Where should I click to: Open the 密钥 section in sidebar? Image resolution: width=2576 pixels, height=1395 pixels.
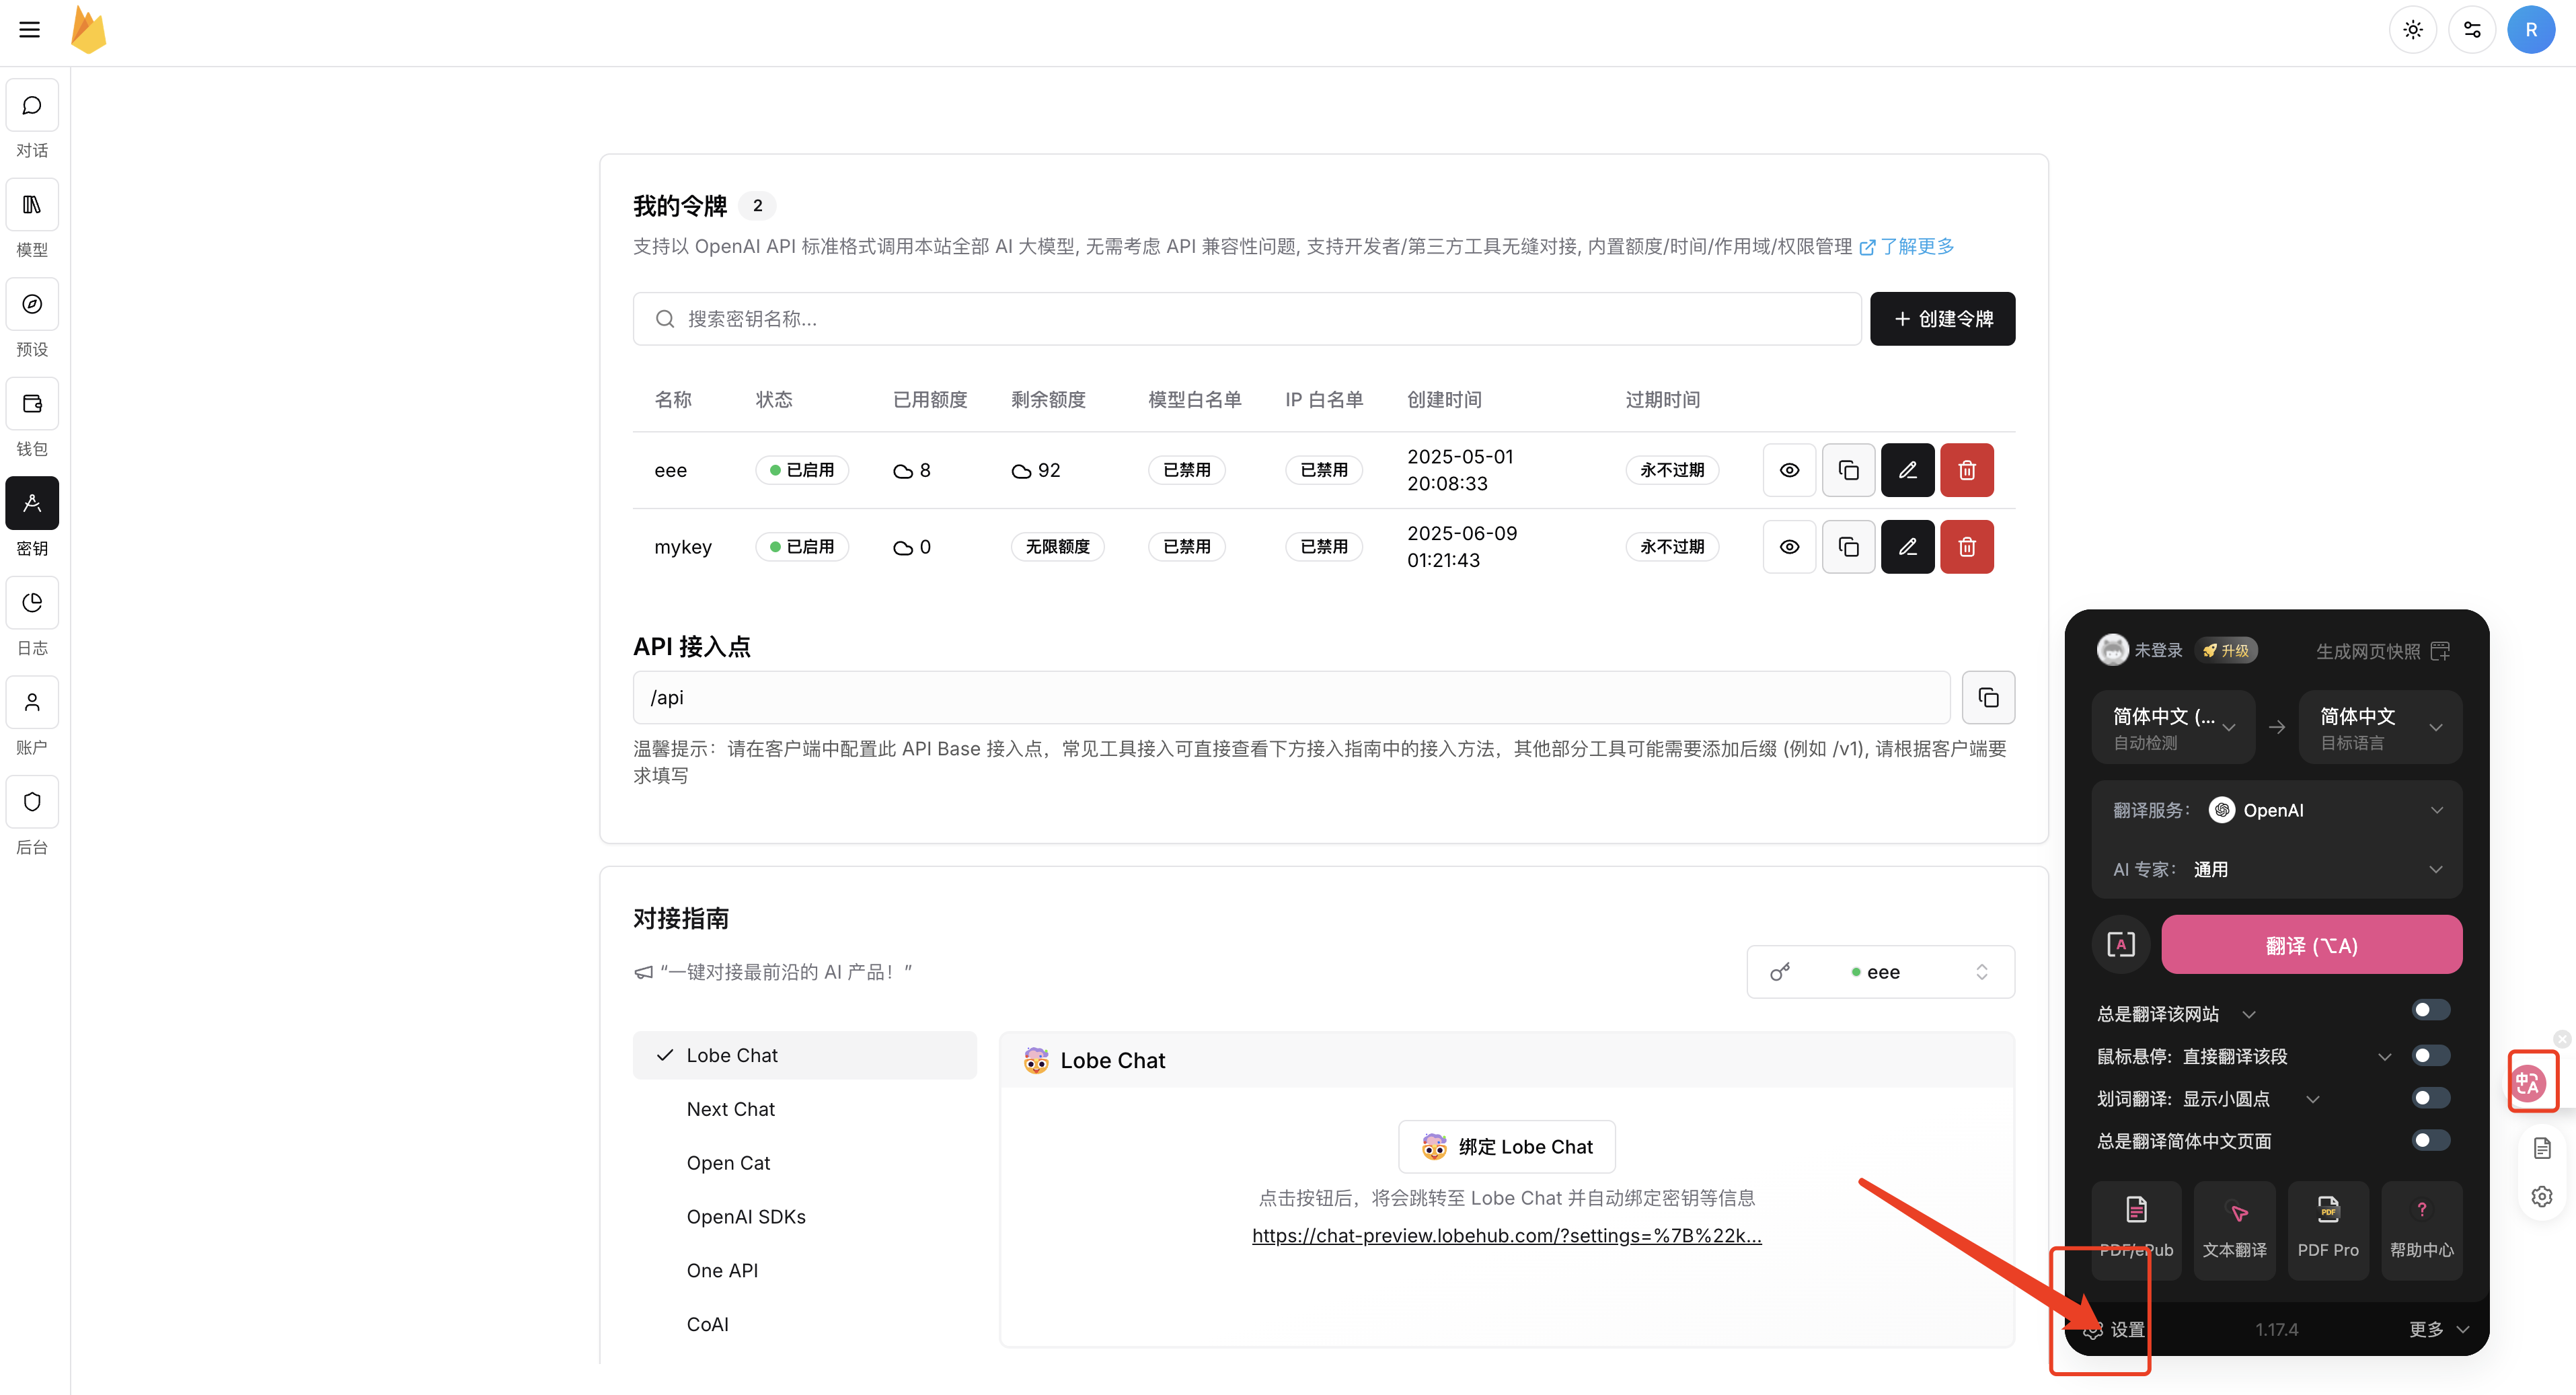31,515
